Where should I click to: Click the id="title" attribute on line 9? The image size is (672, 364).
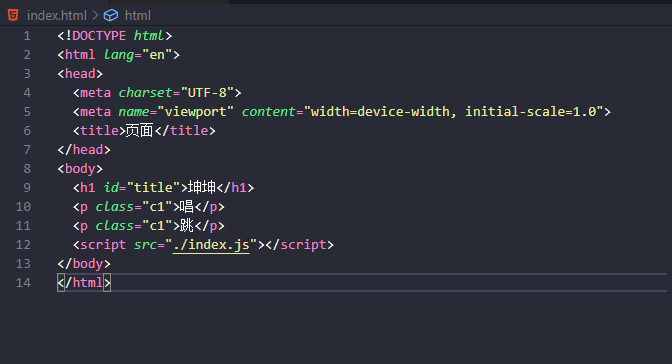point(141,188)
